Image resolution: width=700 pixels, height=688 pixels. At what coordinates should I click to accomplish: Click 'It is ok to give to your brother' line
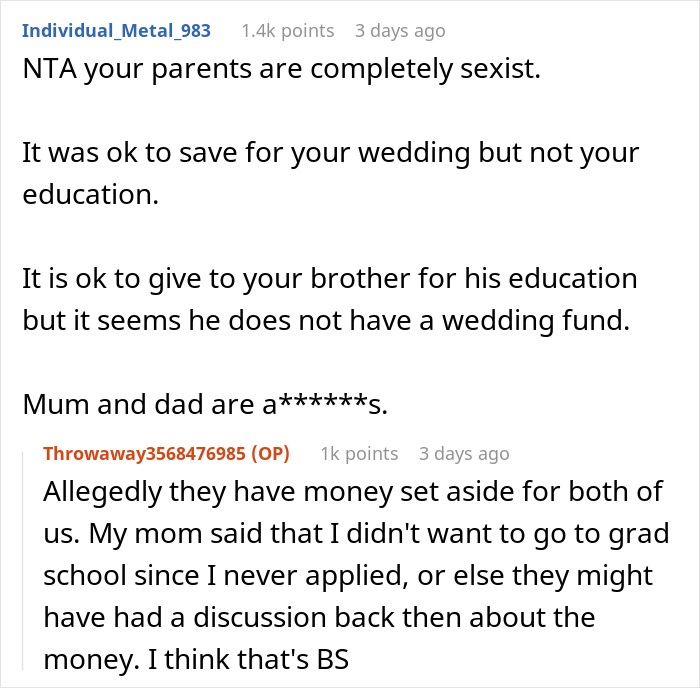click(330, 278)
